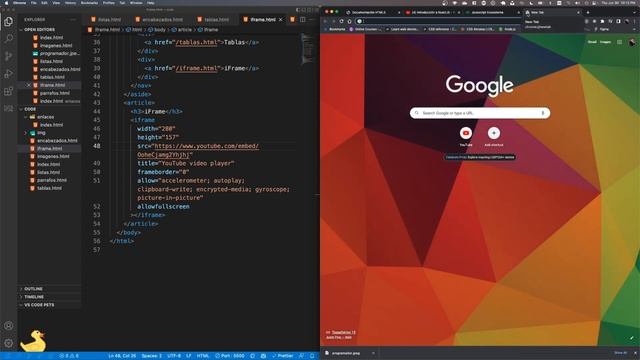
Task: Expand the VS CODE PETS section
Action: point(39,305)
